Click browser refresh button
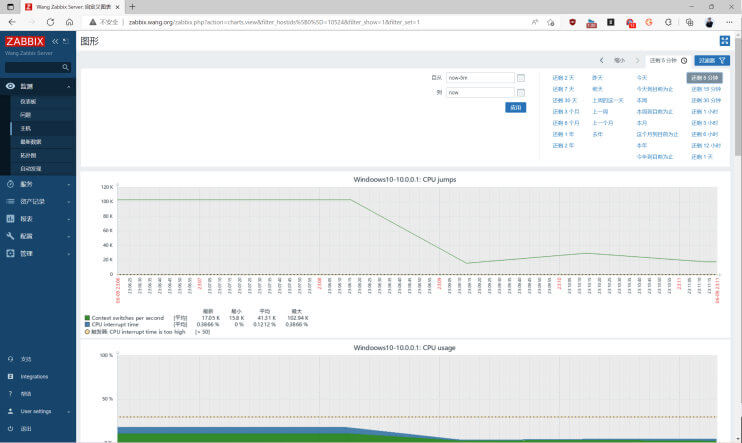Screen dimensions: 742x443 tap(50, 22)
